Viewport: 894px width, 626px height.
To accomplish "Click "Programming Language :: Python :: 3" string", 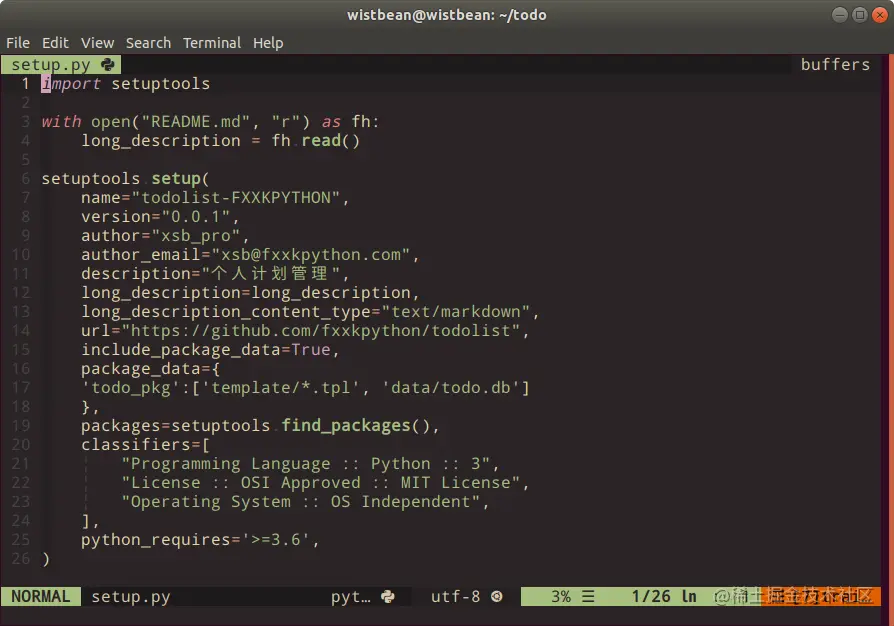I will click(306, 464).
